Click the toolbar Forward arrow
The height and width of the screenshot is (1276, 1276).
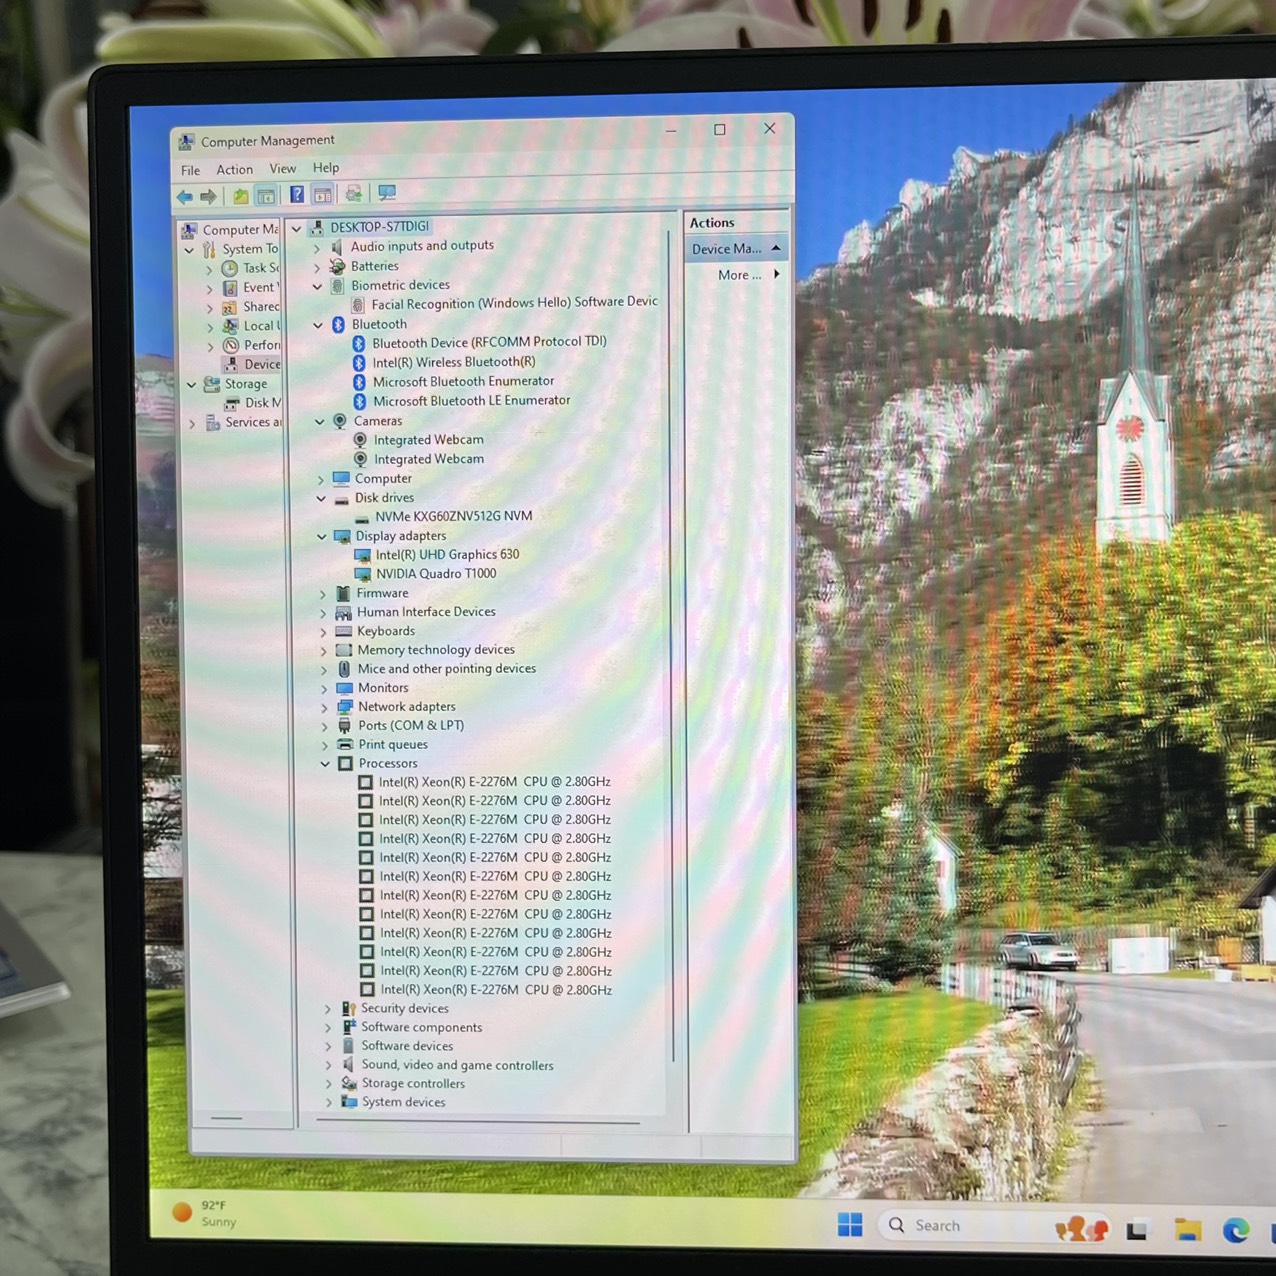pos(208,196)
